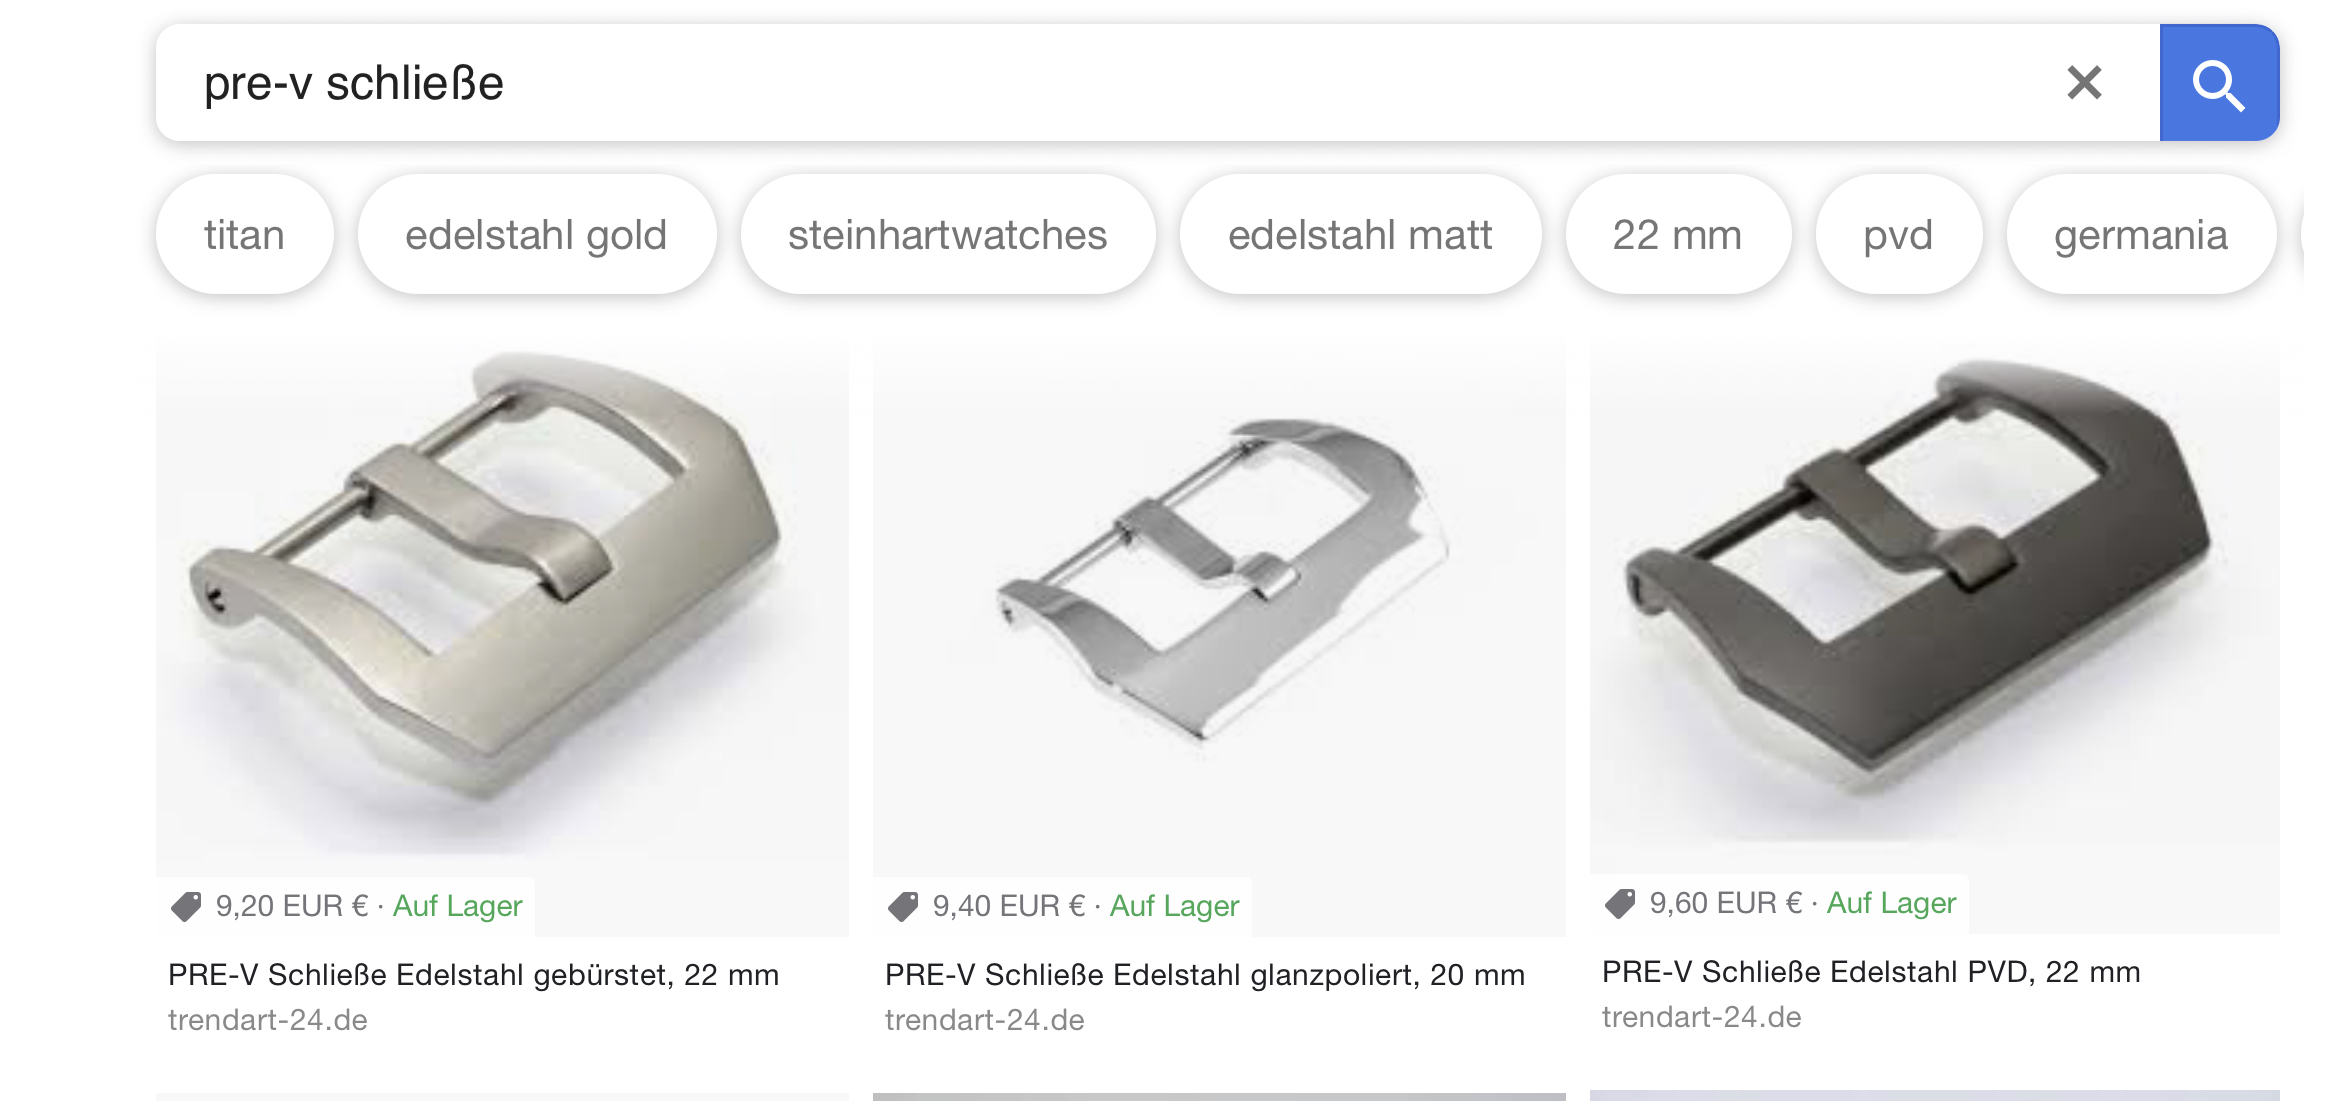Open 'PRE-V Schließe Edelstahl PVD, 22 mm' link
This screenshot has height=1101, width=2334.
(x=1871, y=972)
